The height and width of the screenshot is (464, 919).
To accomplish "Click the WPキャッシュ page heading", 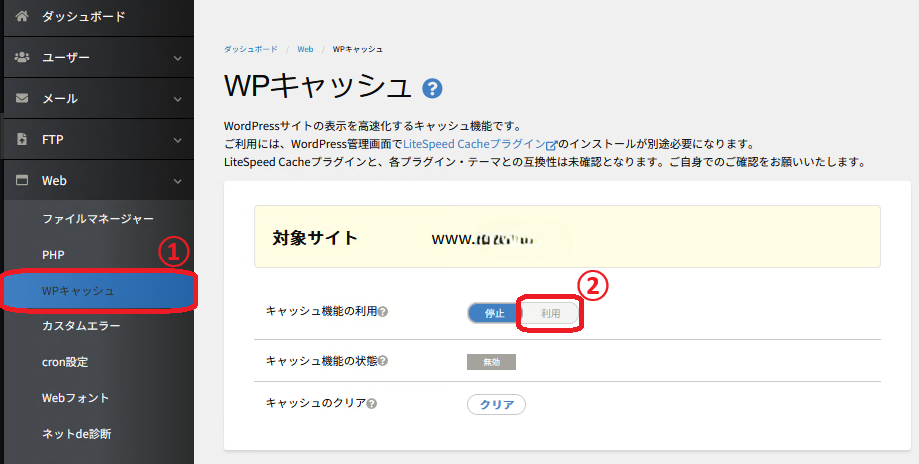I will tap(318, 87).
